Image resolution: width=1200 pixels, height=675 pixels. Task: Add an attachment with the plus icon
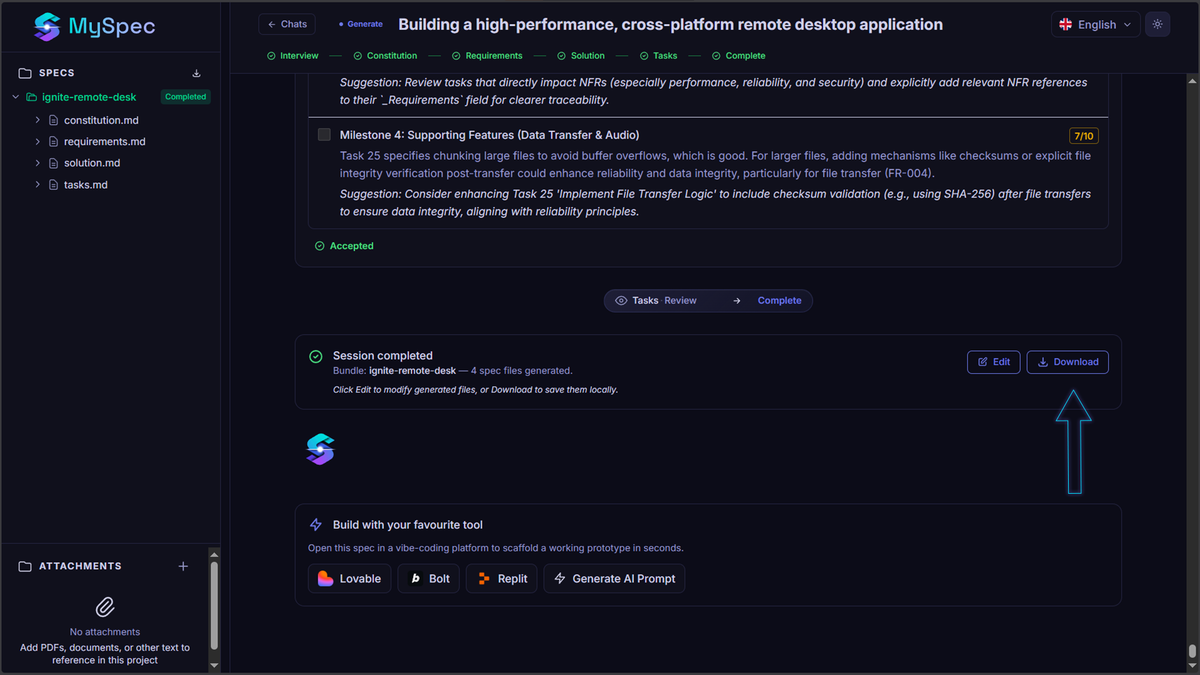tap(183, 566)
